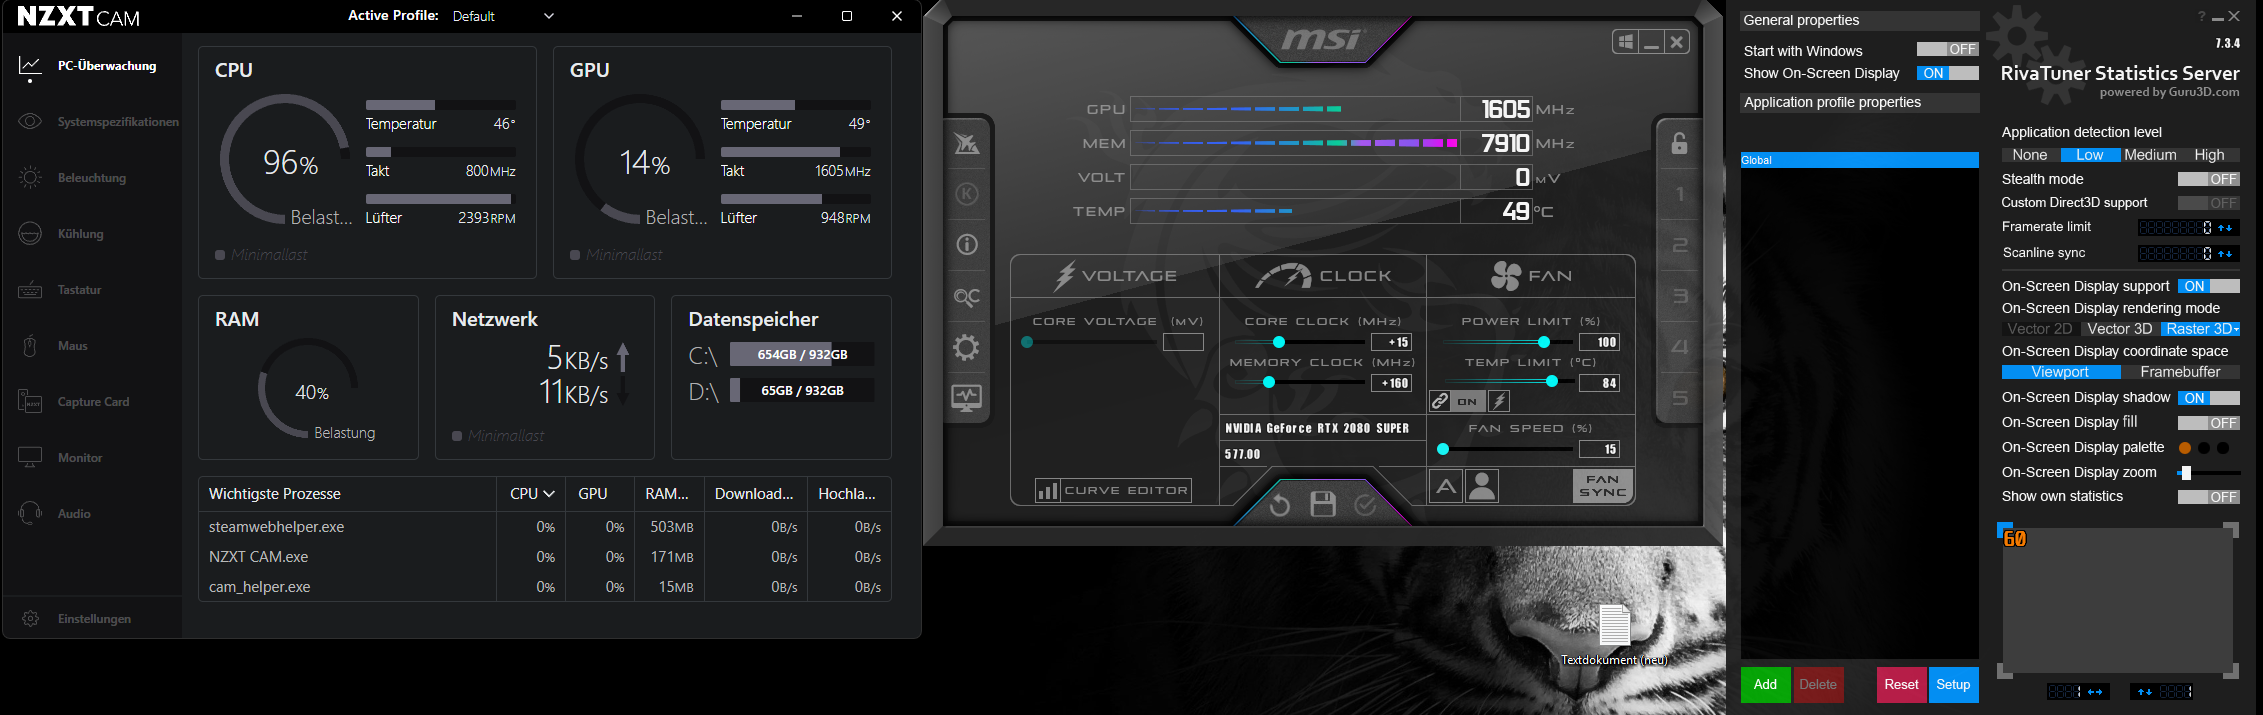This screenshot has width=2263, height=715.
Task: Open the Beleuchtung lighting section
Action: point(72,178)
